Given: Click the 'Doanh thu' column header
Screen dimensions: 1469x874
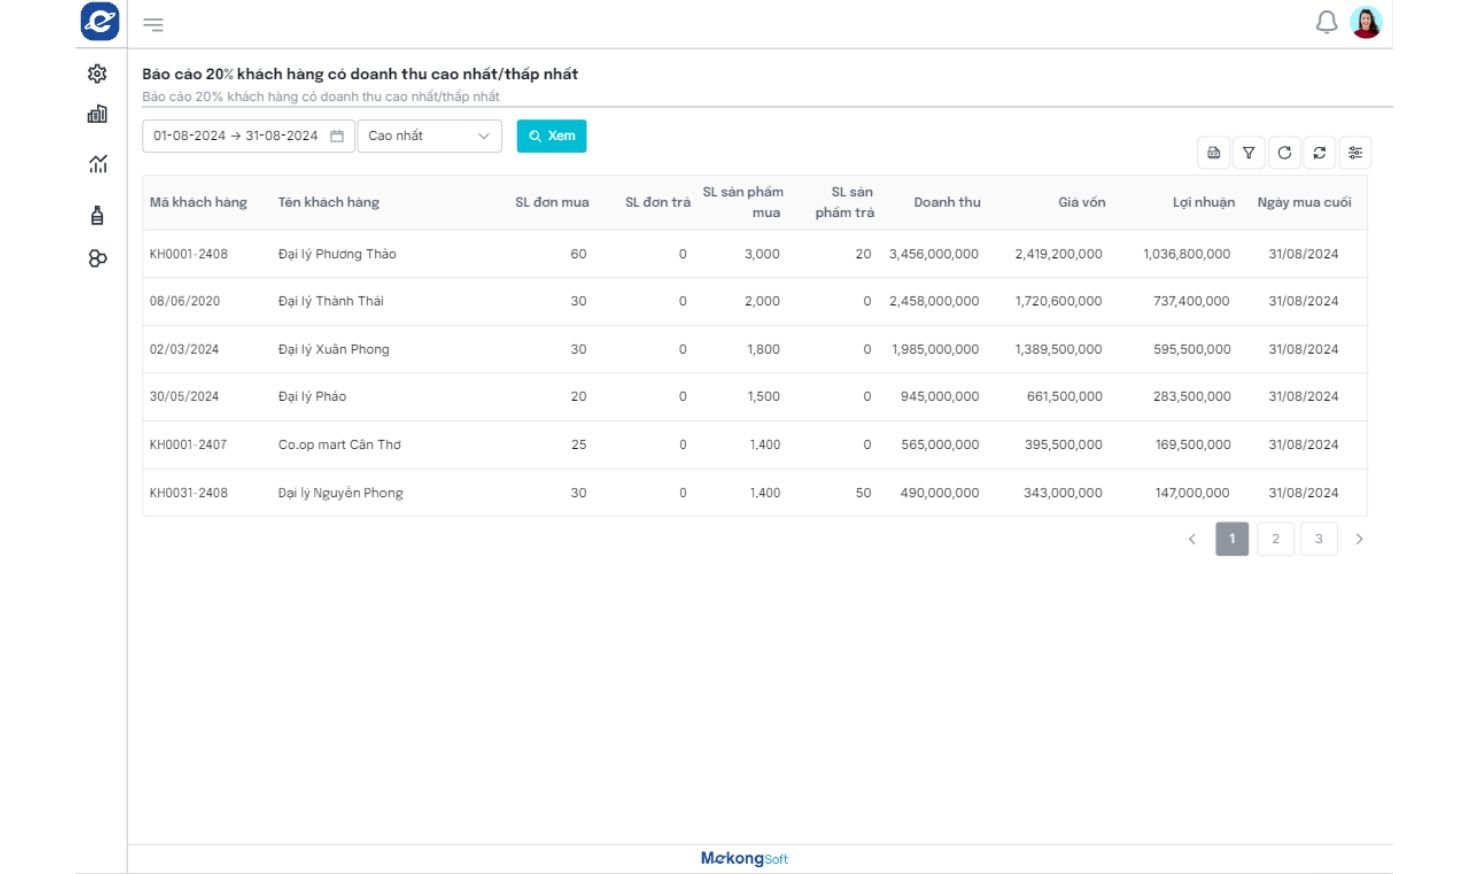Looking at the screenshot, I should click(x=946, y=202).
